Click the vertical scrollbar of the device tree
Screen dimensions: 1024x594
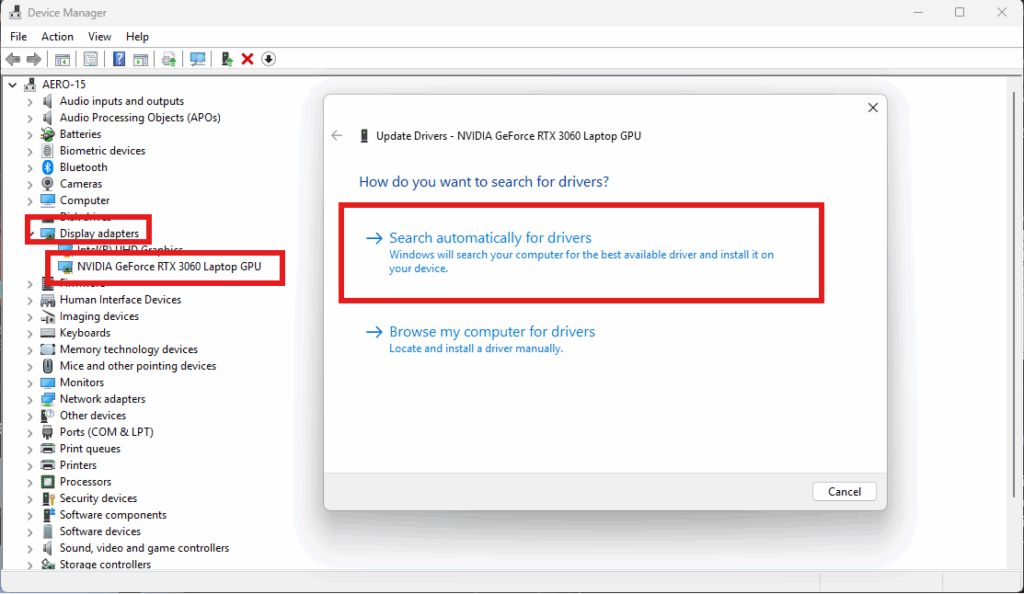tap(1014, 294)
